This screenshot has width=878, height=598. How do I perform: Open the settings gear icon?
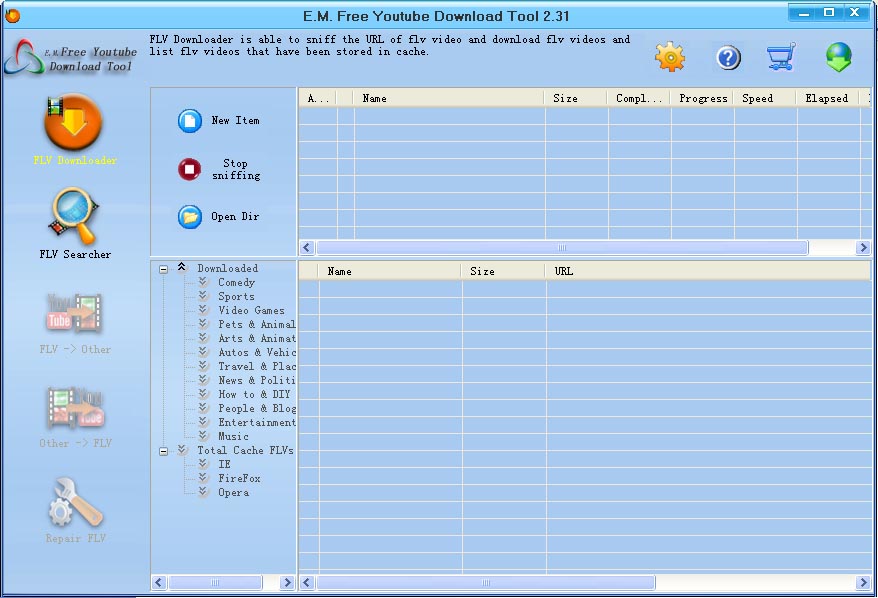point(669,57)
